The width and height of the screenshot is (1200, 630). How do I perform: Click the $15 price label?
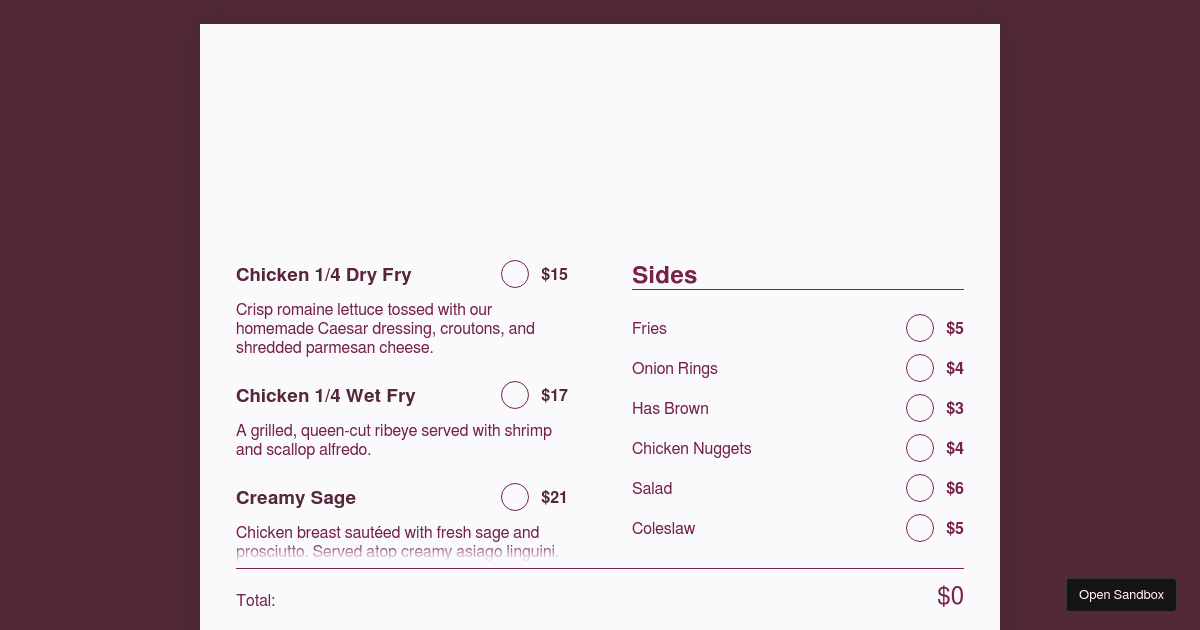(x=554, y=274)
